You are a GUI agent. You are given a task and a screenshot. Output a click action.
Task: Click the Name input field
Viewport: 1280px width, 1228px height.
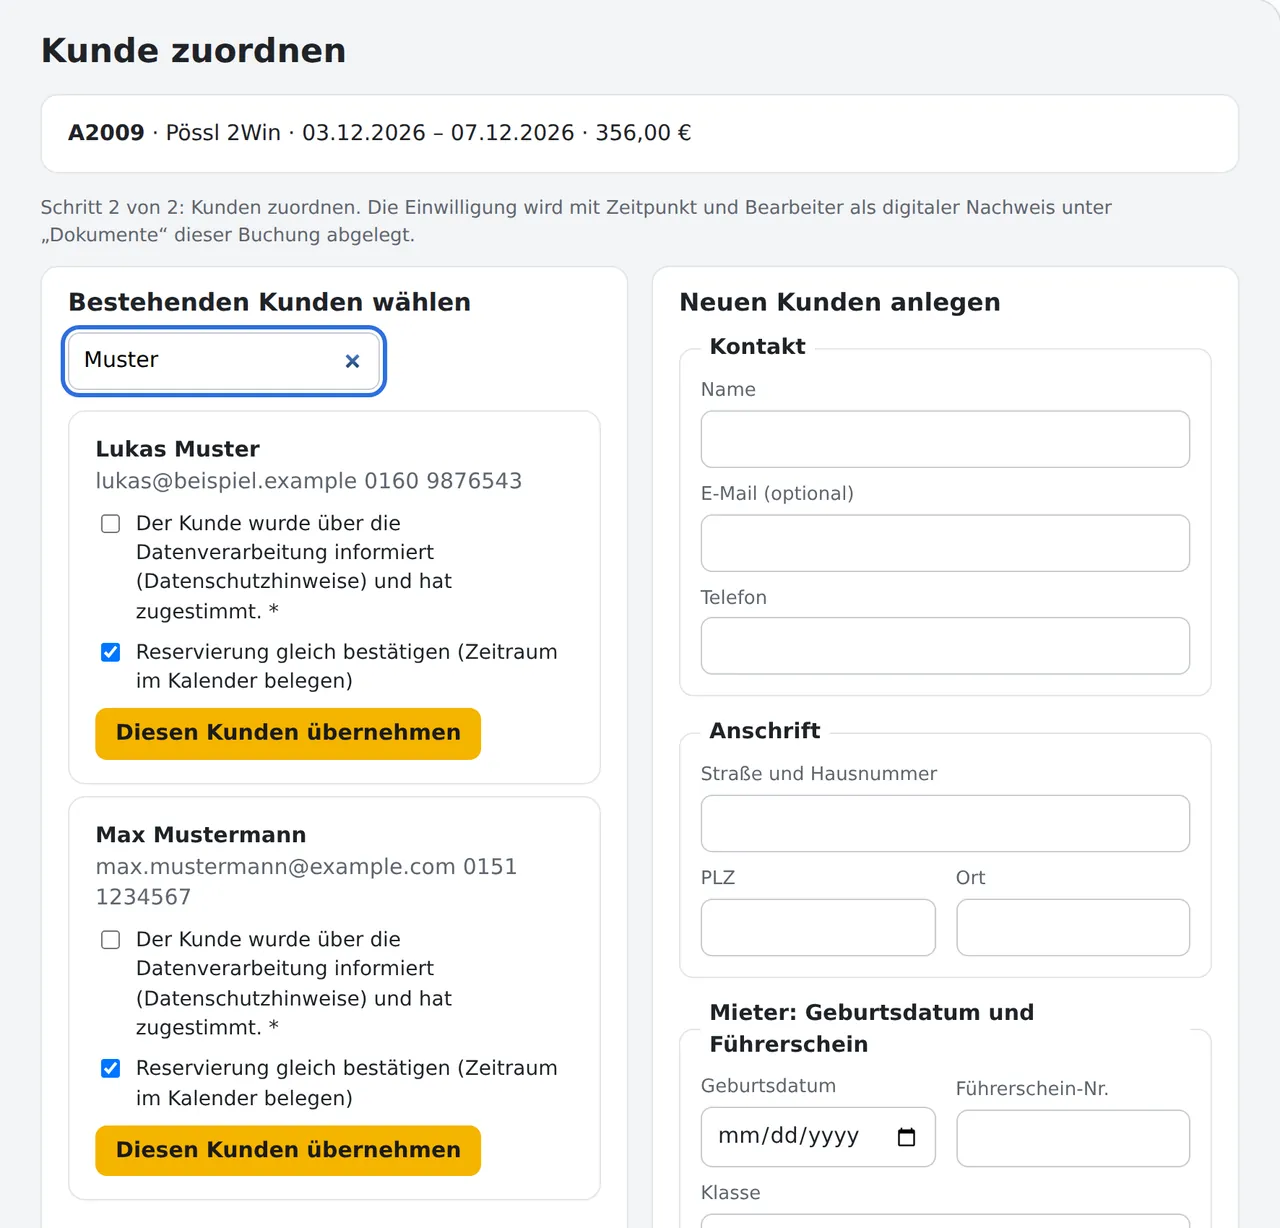click(945, 439)
